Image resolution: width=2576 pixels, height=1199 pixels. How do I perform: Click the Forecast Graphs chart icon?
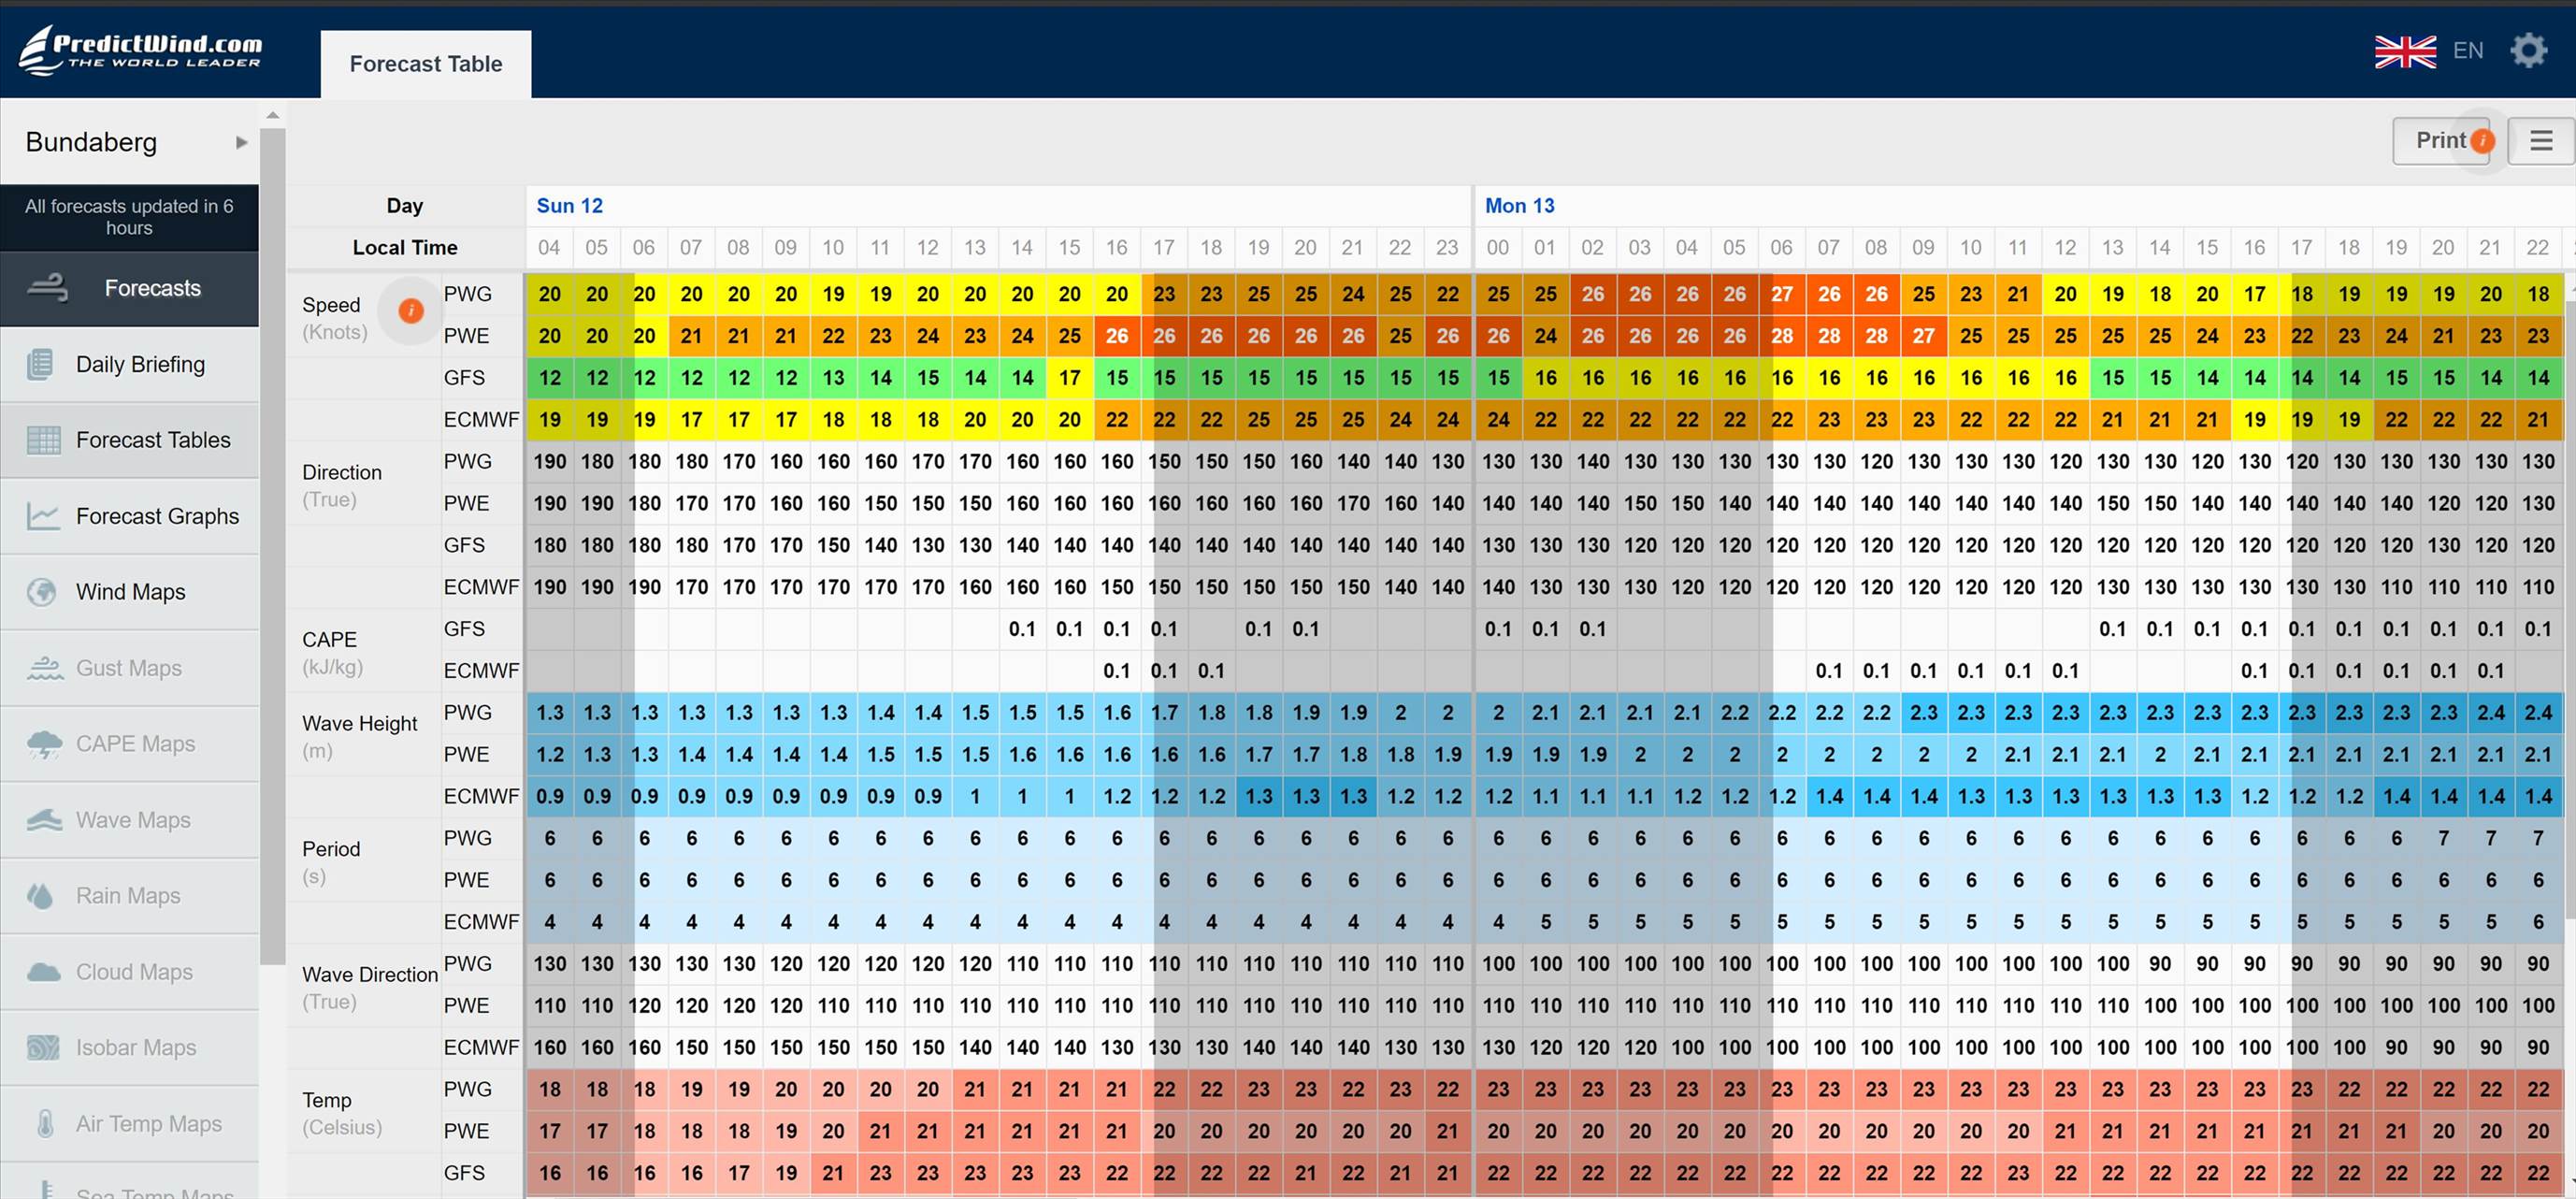coord(42,516)
